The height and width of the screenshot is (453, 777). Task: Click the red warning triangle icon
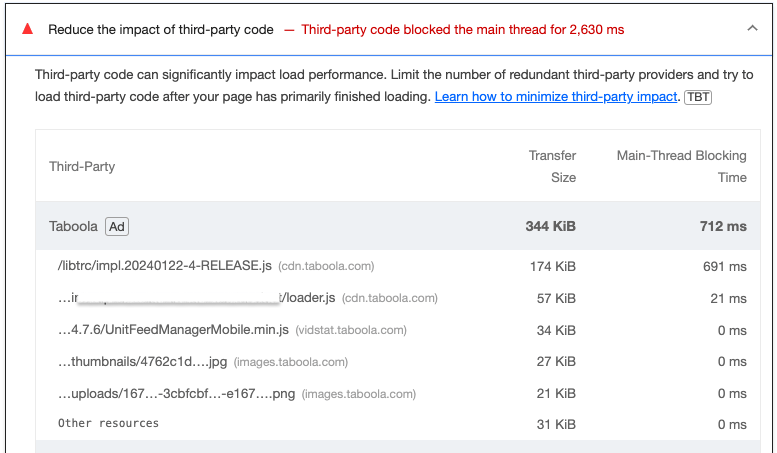[x=28, y=29]
